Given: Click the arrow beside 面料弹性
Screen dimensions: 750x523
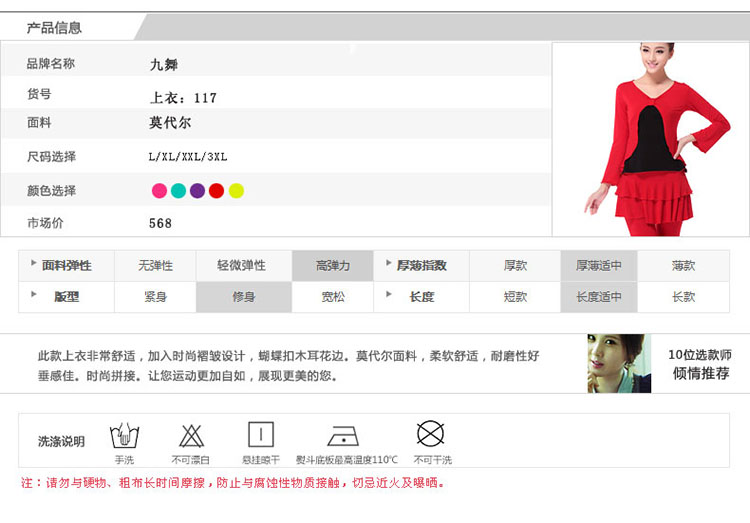Looking at the screenshot, I should click(x=34, y=264).
